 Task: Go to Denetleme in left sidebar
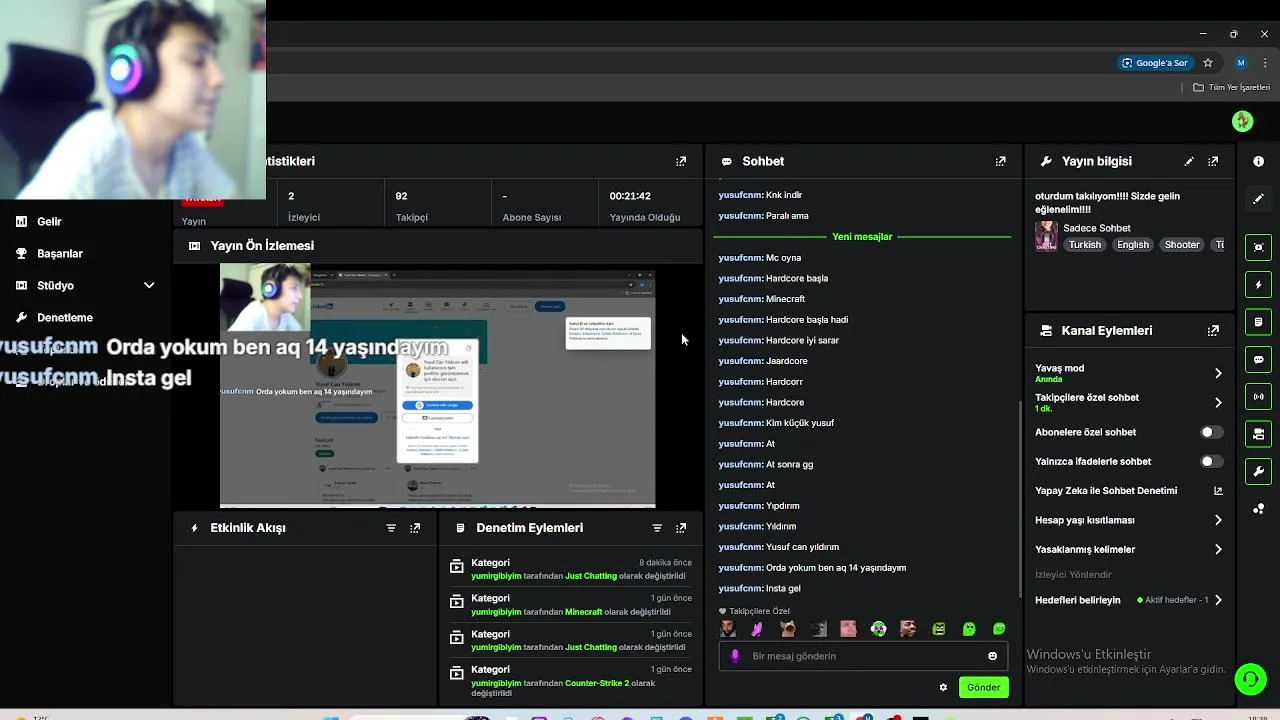[64, 318]
